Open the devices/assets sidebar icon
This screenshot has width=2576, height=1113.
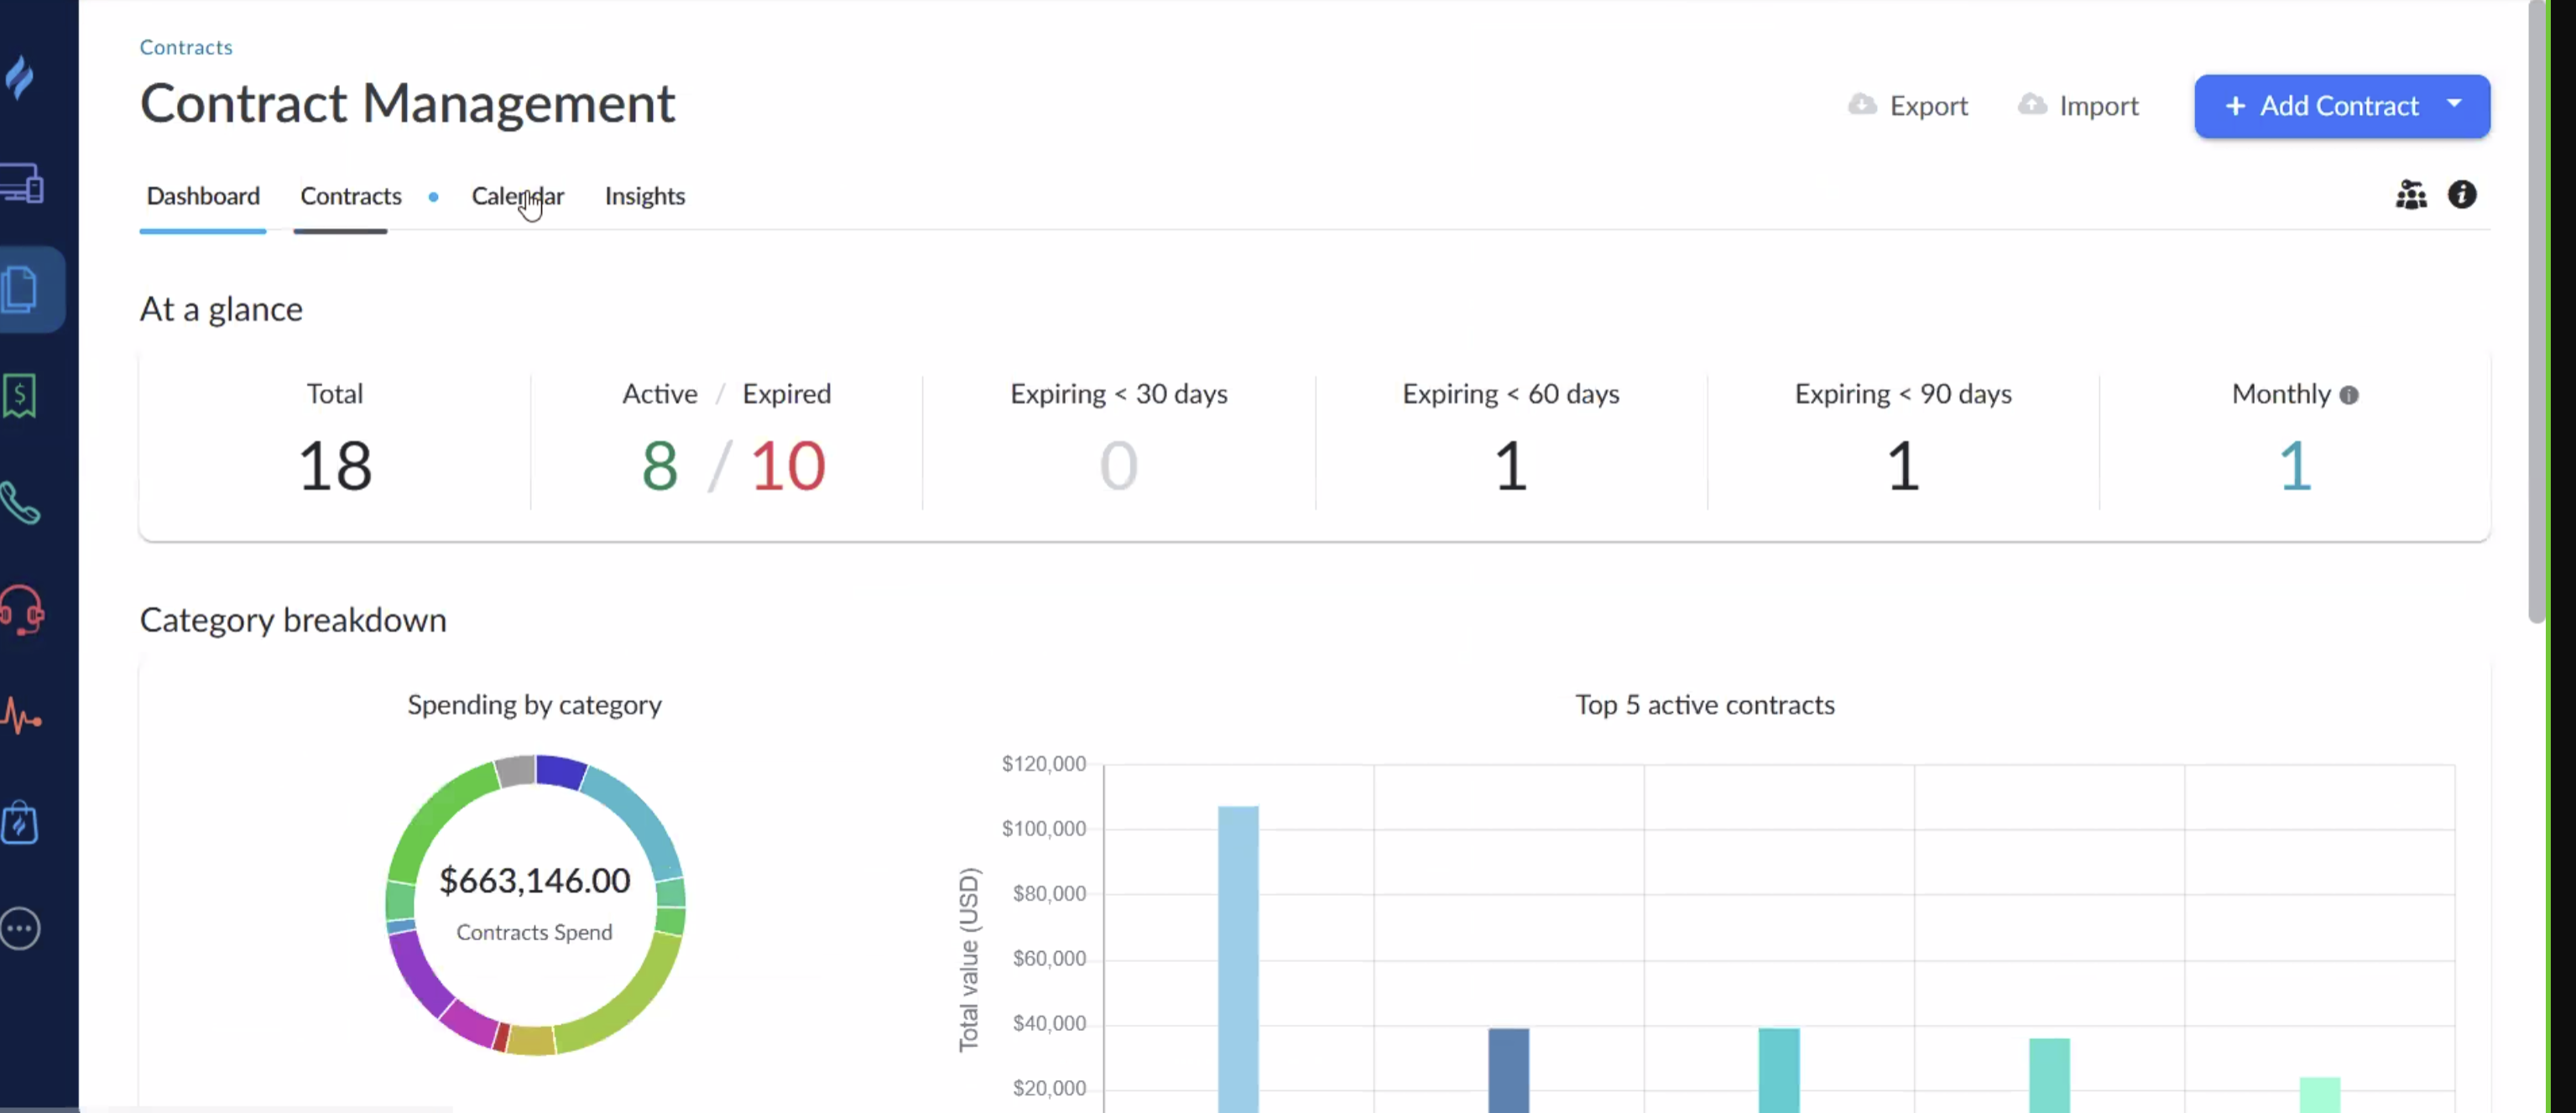(x=22, y=184)
